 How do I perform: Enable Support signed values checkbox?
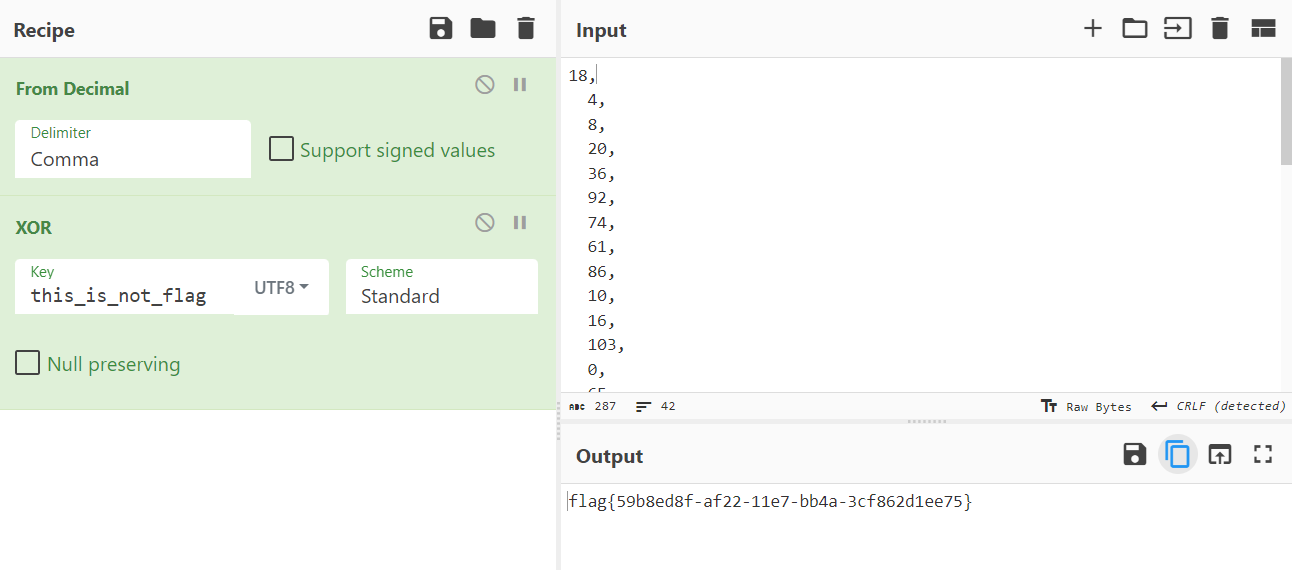[282, 150]
